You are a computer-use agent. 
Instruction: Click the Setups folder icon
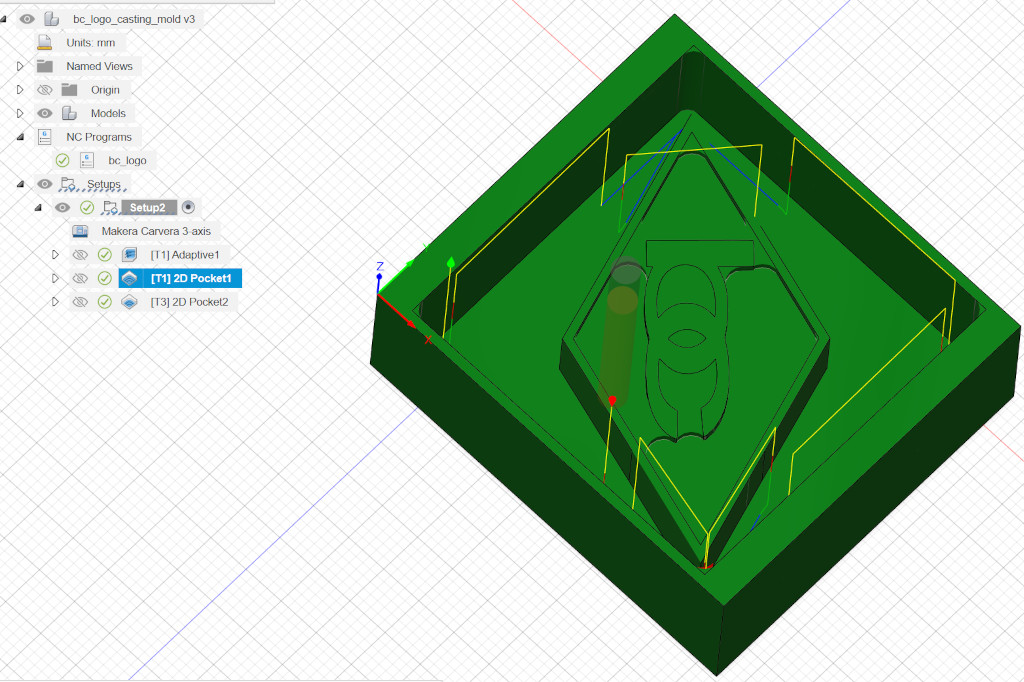coord(68,184)
